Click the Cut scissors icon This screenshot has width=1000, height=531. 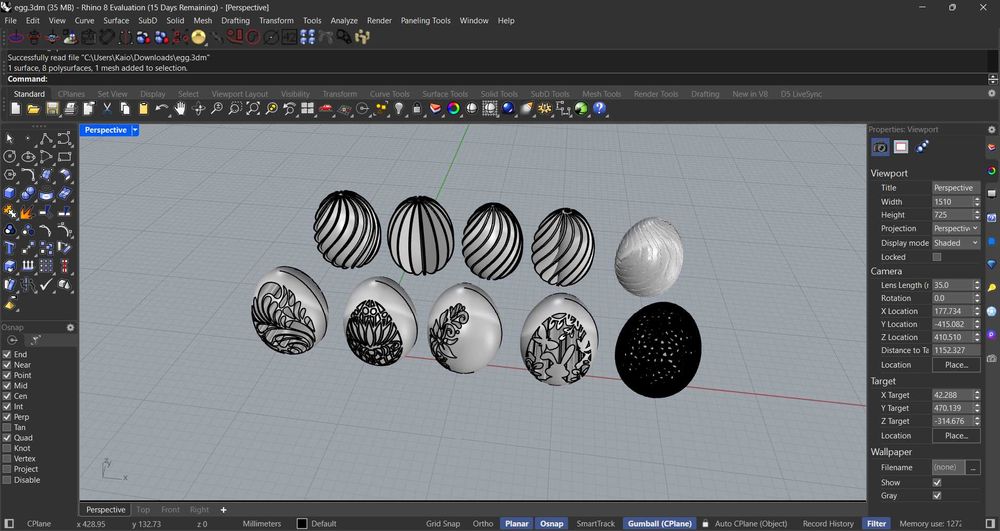[x=107, y=109]
